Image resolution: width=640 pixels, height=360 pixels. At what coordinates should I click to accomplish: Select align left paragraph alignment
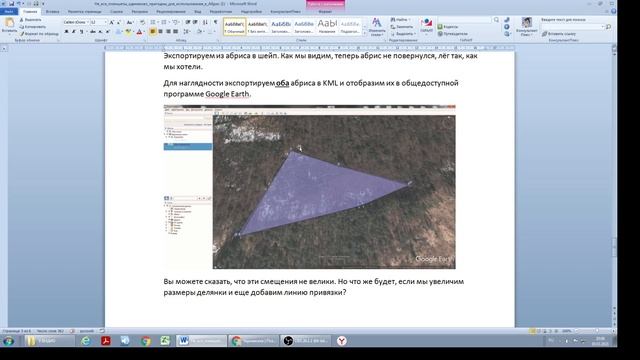tap(153, 31)
